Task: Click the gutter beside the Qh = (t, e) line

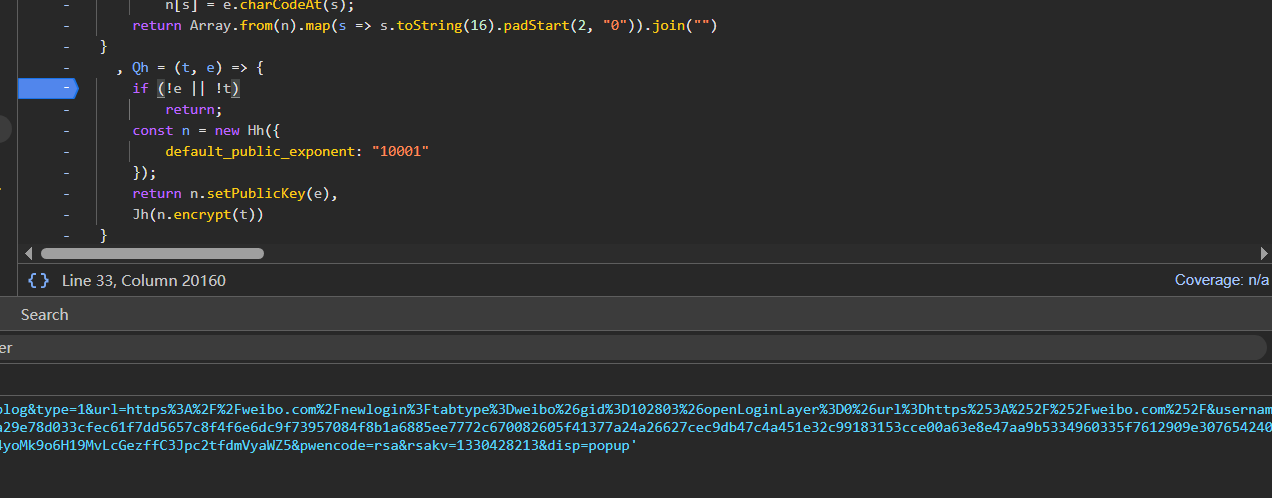Action: click(x=66, y=68)
